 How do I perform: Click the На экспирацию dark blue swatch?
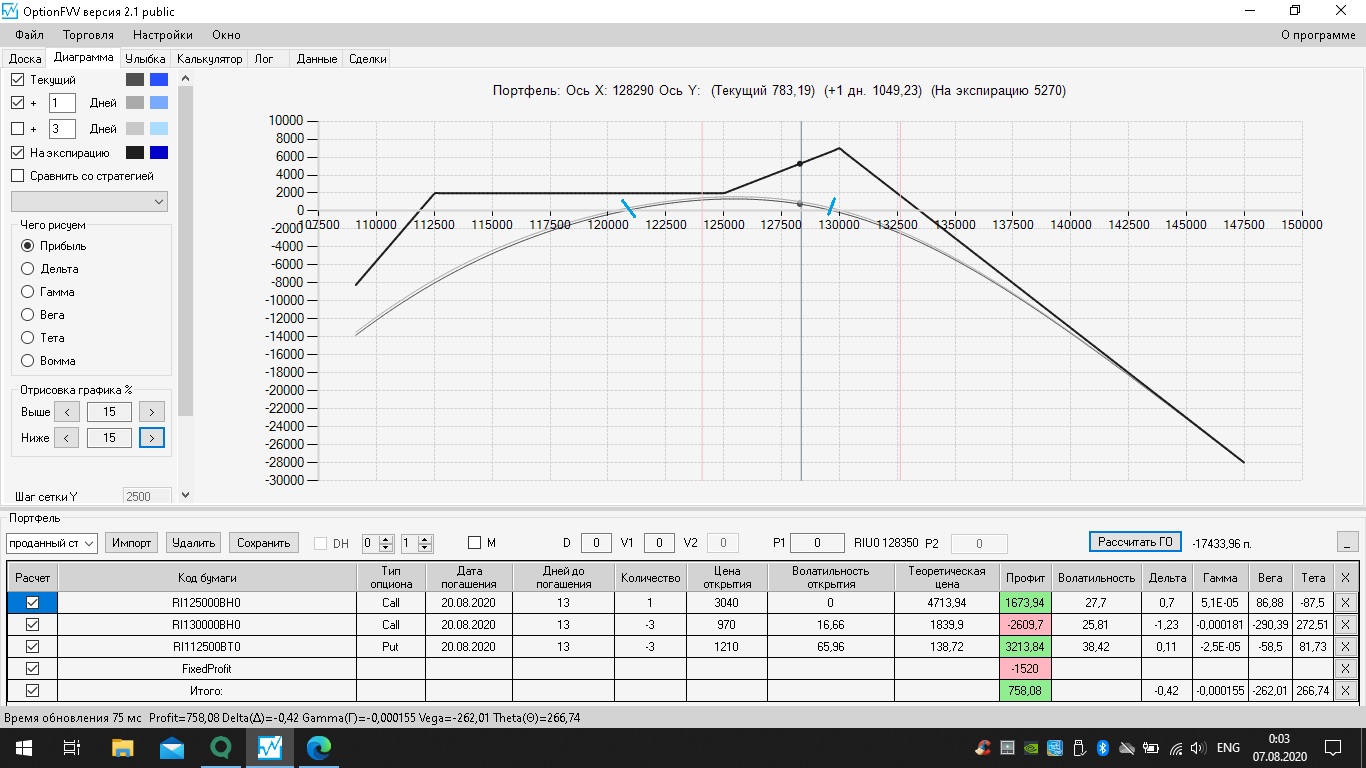point(159,153)
